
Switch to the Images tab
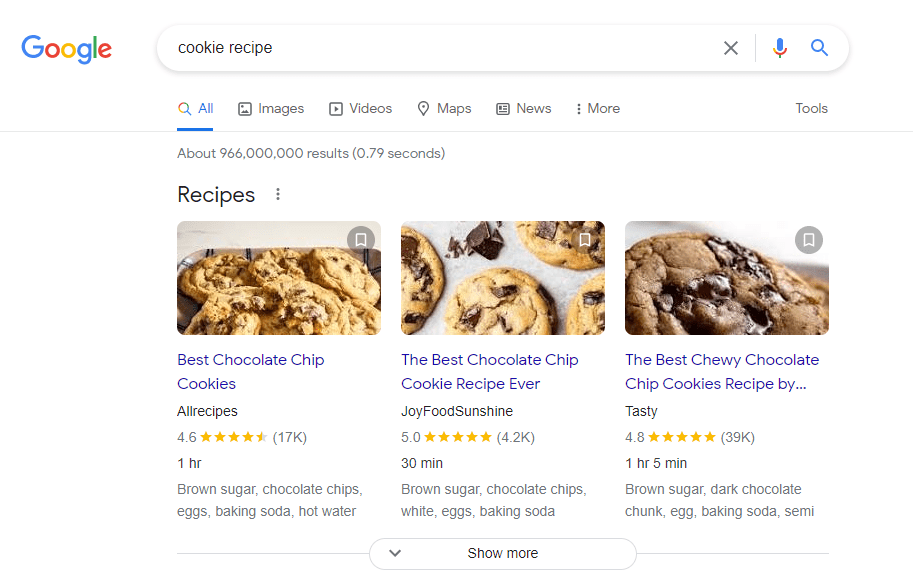tap(270, 108)
